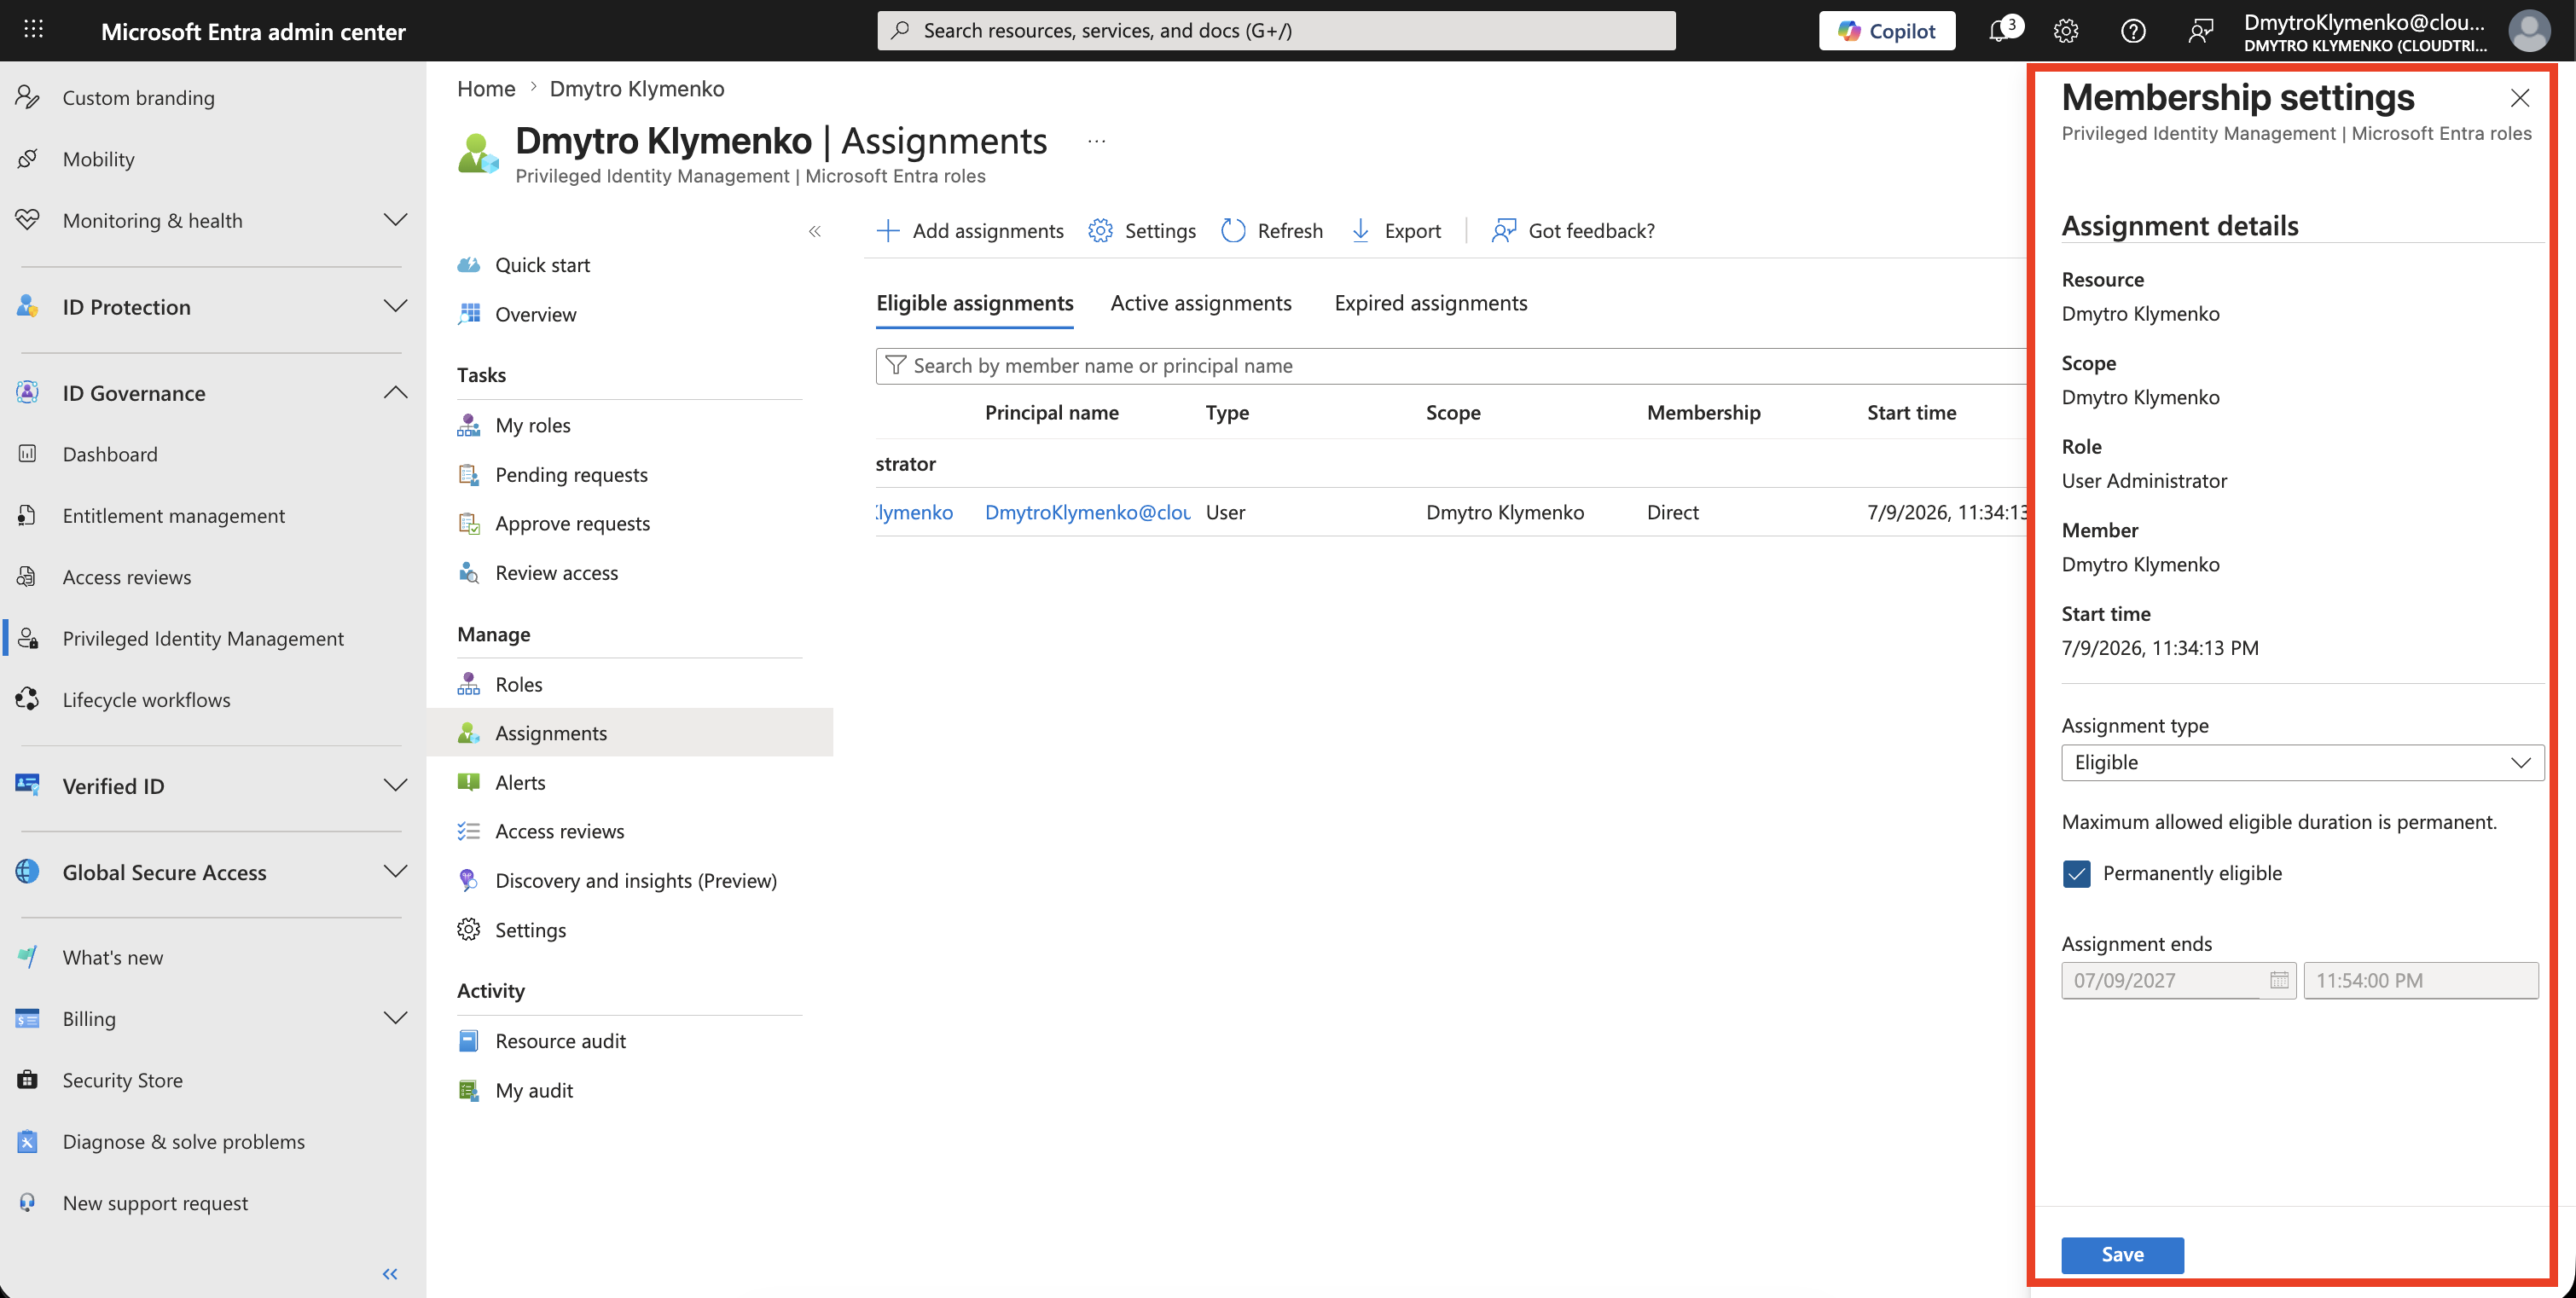Click Settings in the toolbar
This screenshot has width=2576, height=1298.
1142,231
